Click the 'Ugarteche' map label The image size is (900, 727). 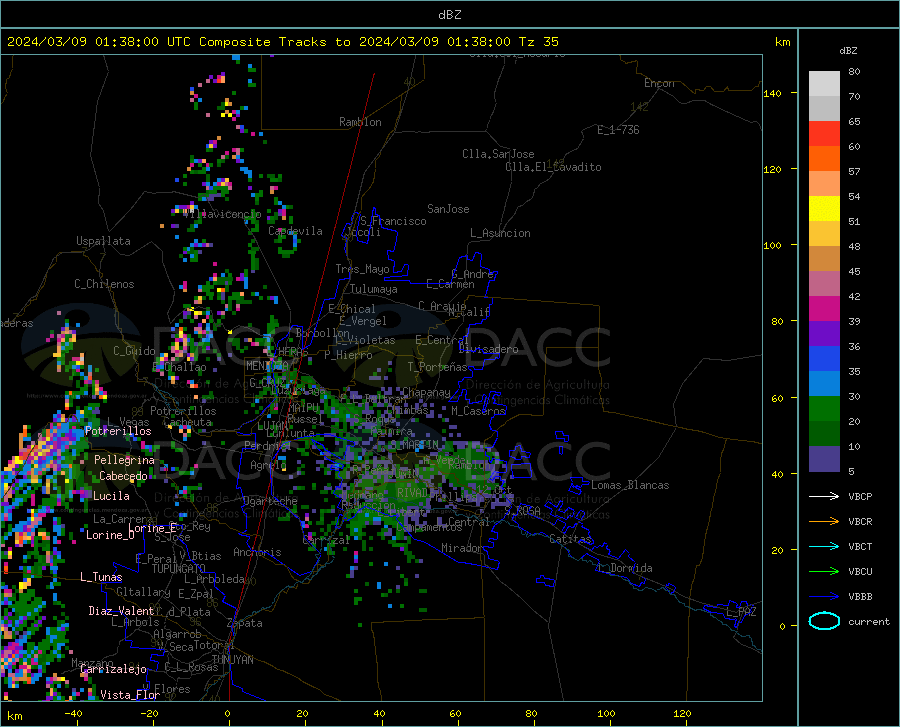[270, 501]
